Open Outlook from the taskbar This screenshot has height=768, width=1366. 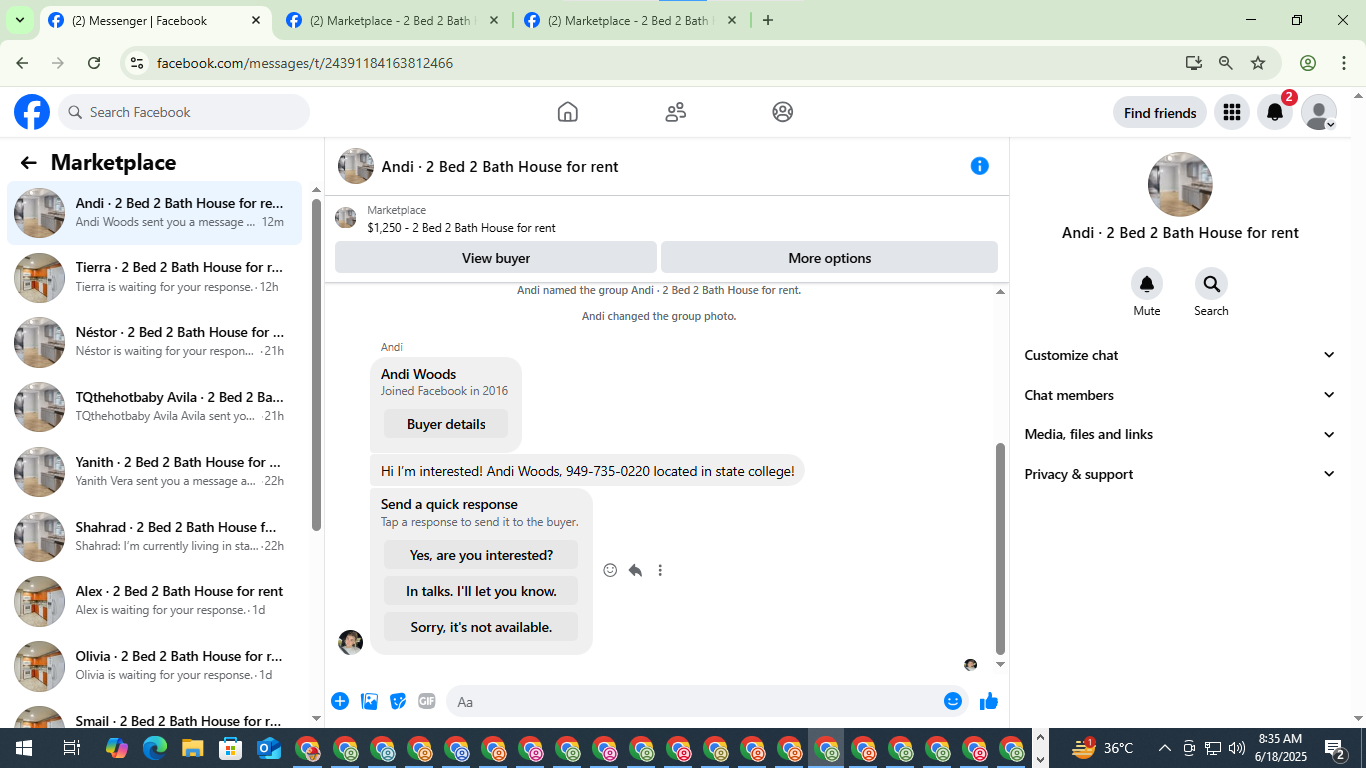point(268,748)
